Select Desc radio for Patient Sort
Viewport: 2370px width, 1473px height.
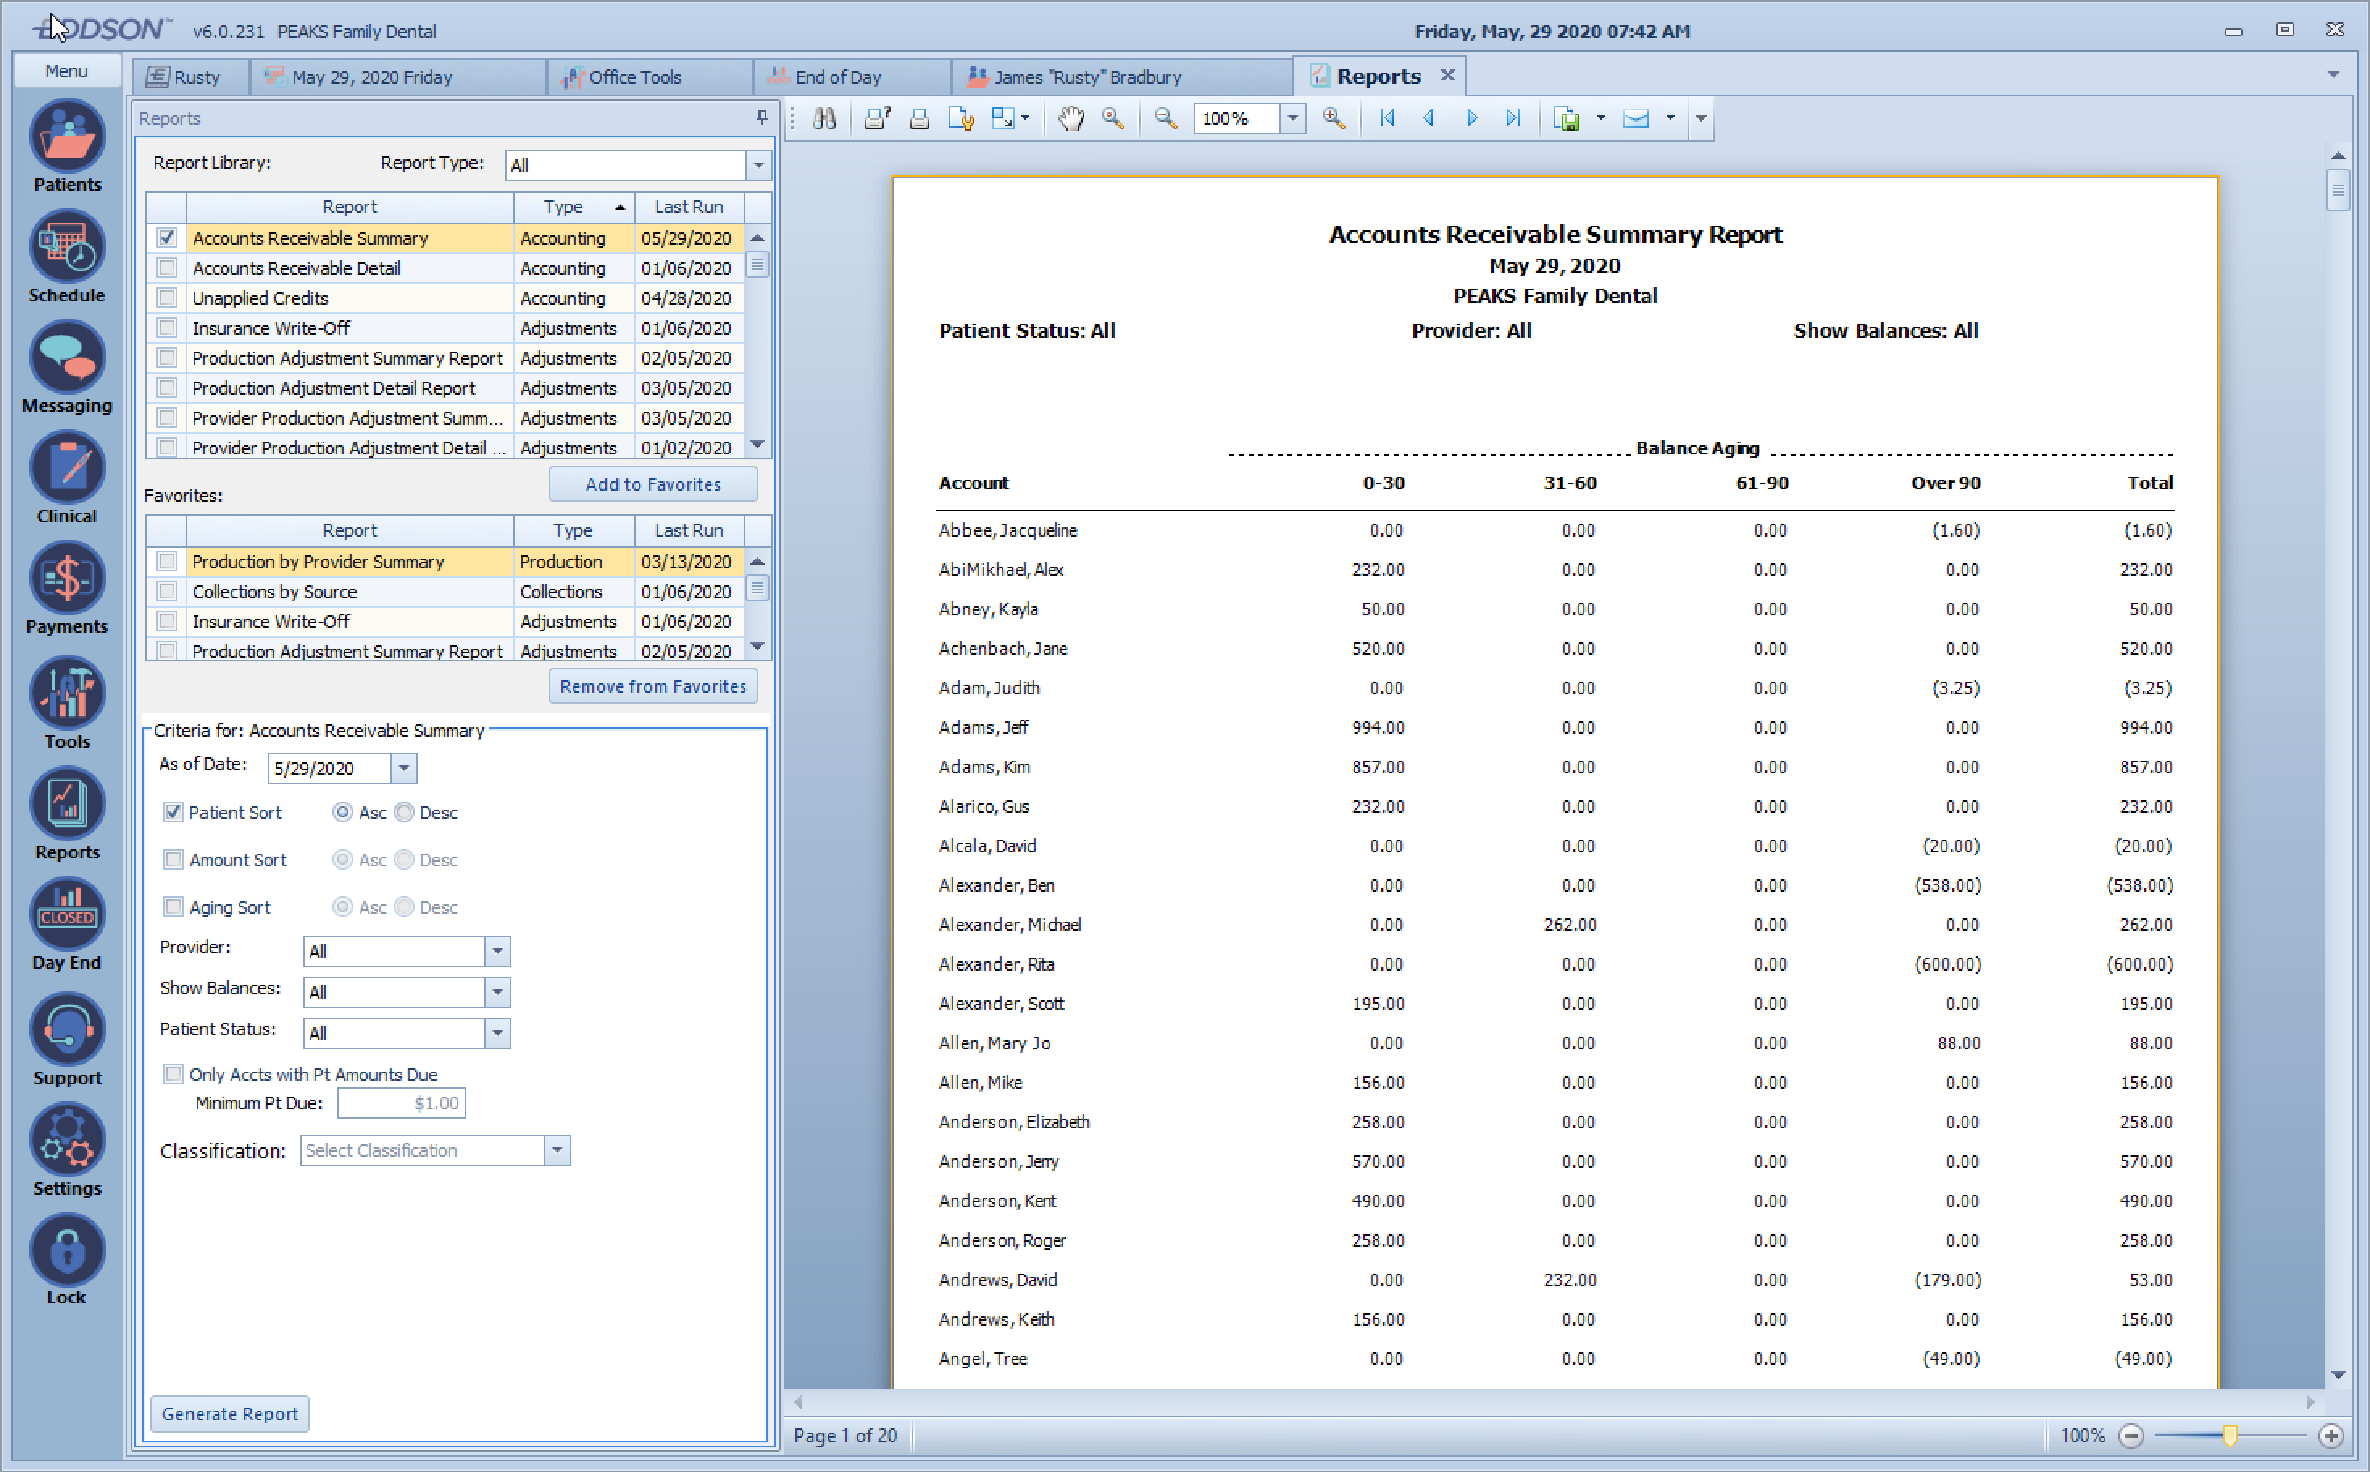coord(405,812)
